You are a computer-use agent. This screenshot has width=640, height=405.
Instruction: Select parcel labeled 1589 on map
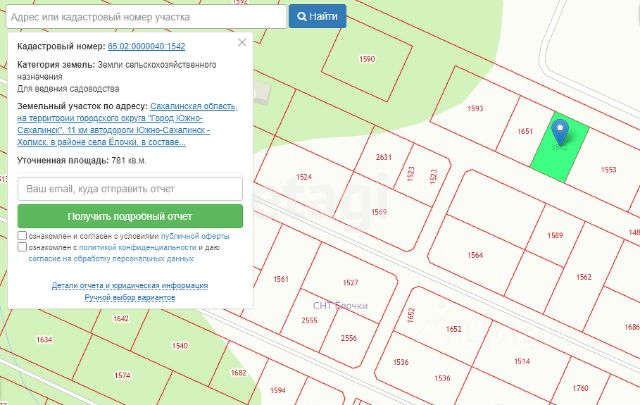tap(555, 235)
